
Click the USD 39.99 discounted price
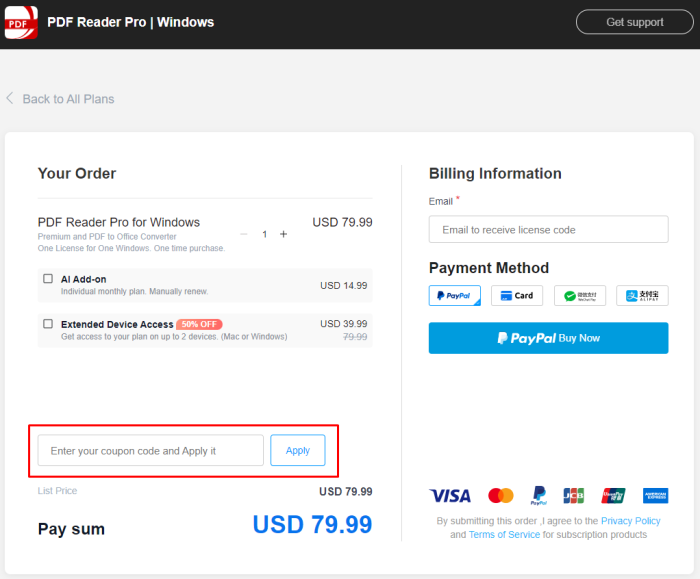click(x=343, y=324)
